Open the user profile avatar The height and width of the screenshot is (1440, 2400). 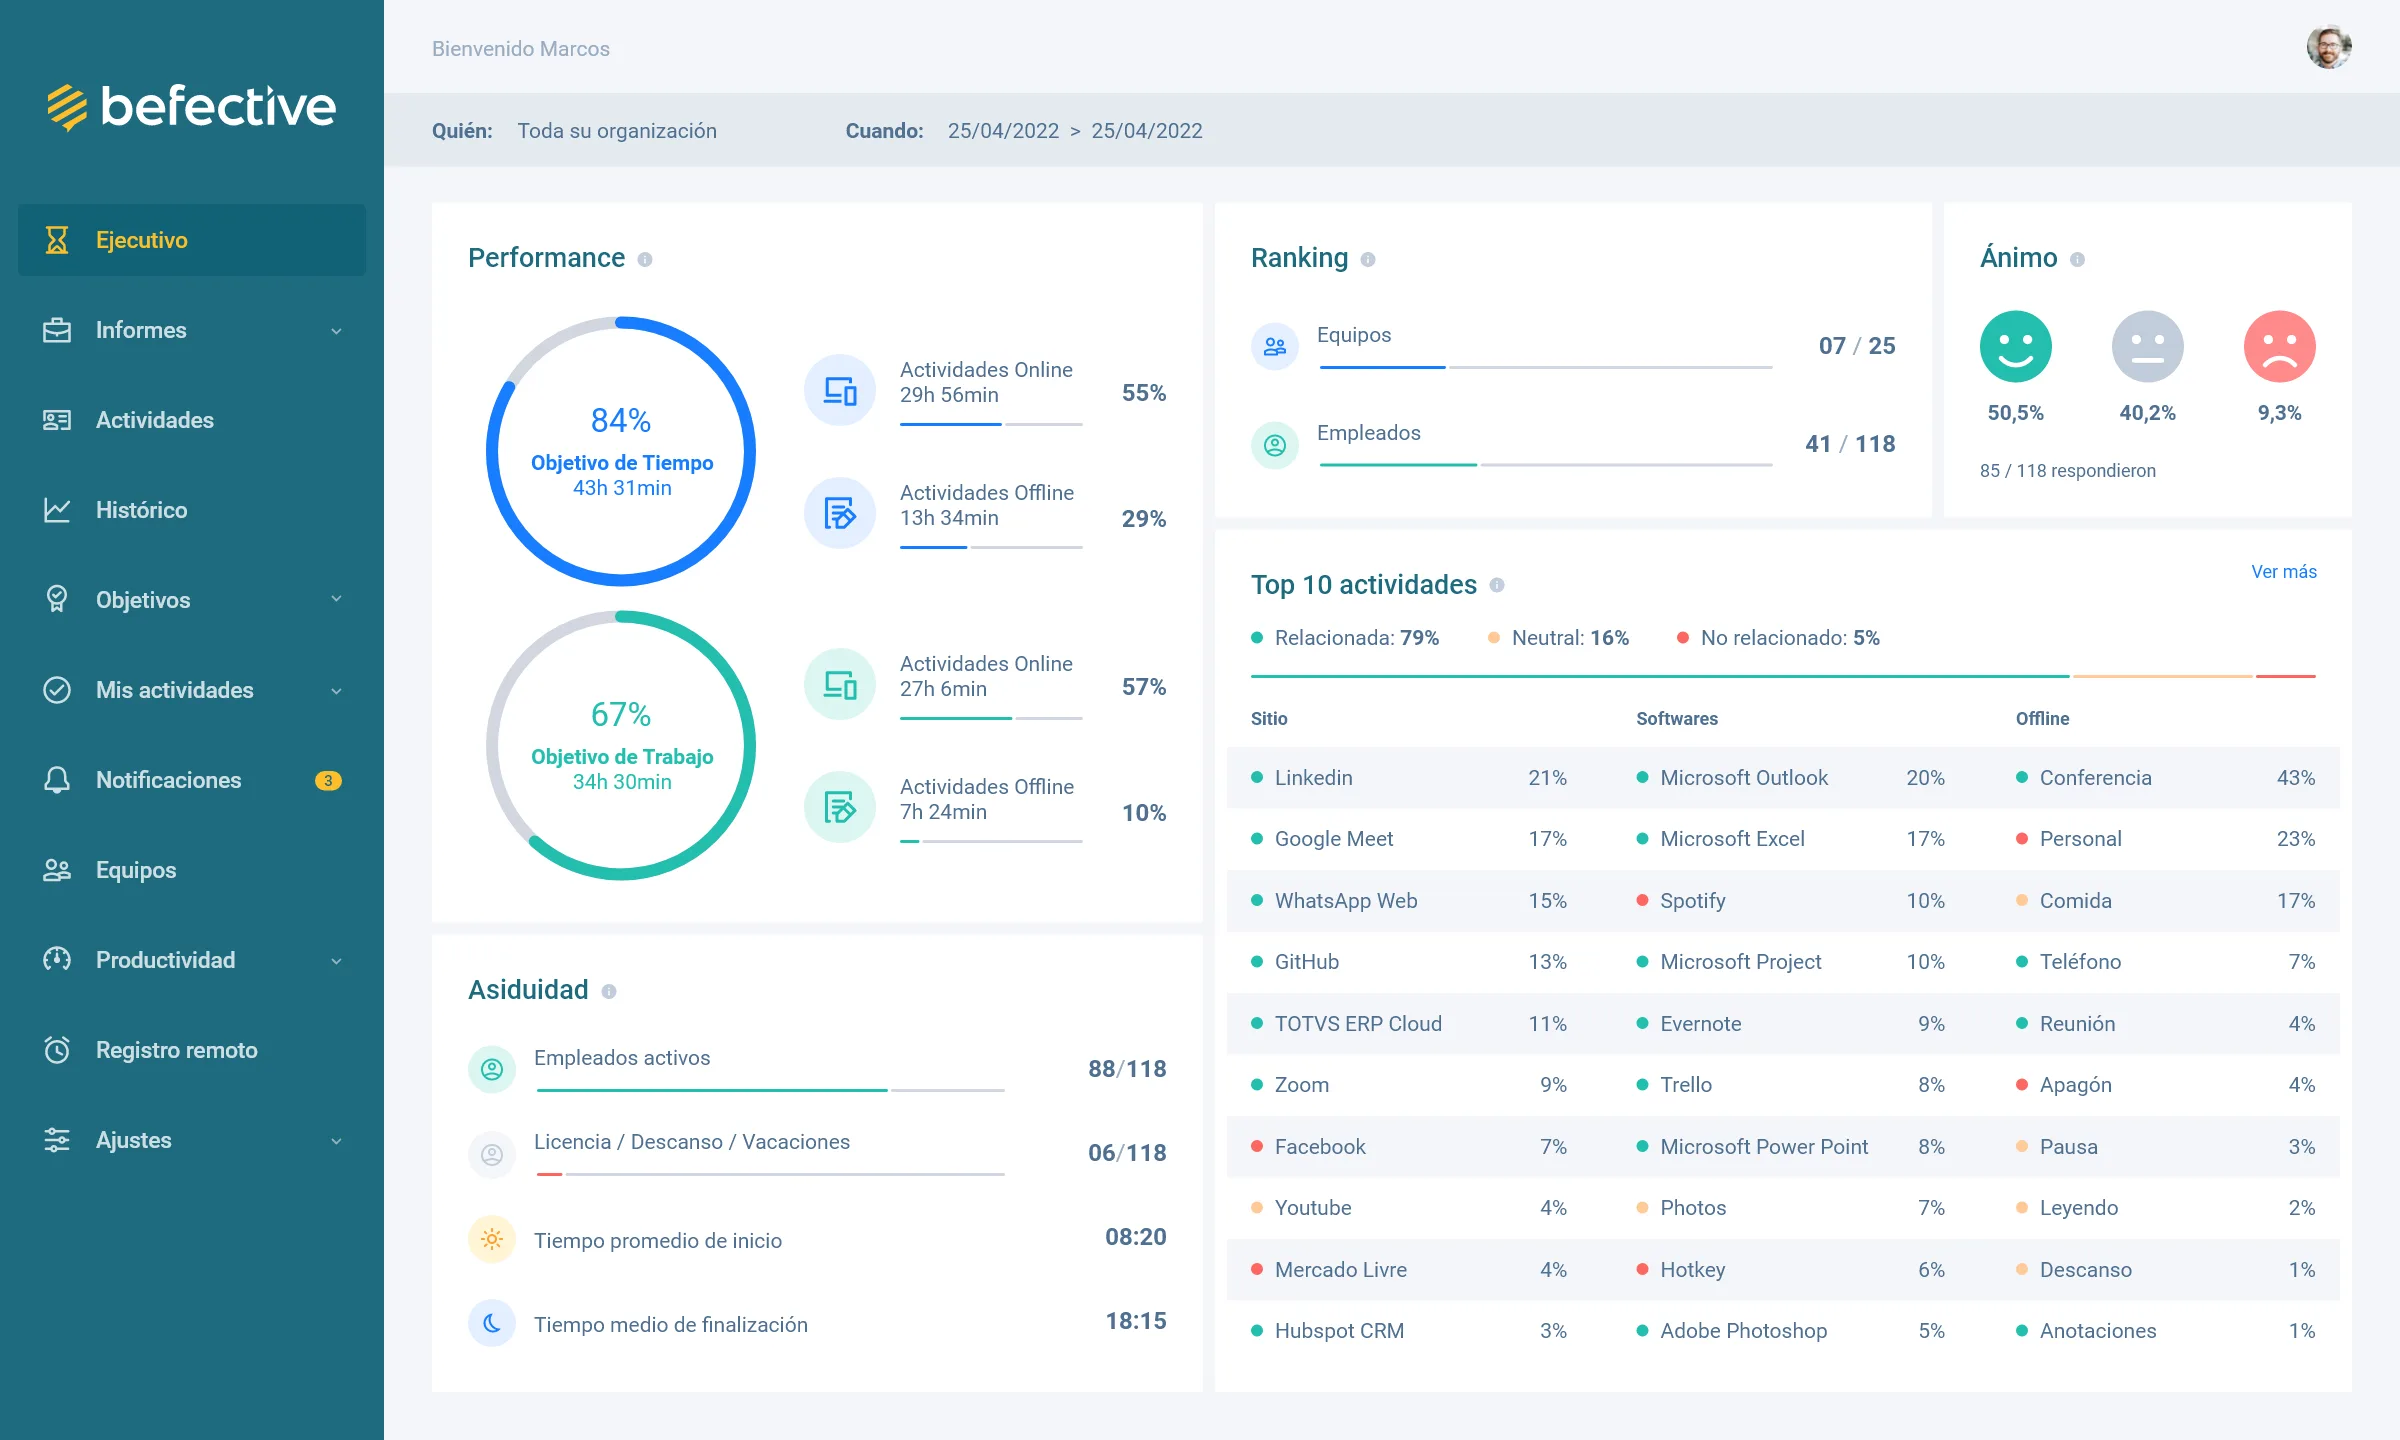pyautogui.click(x=2328, y=48)
